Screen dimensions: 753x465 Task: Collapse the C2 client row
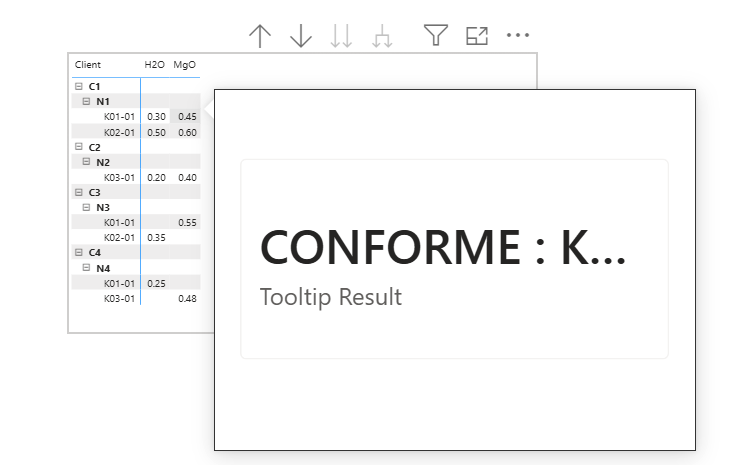coord(79,147)
